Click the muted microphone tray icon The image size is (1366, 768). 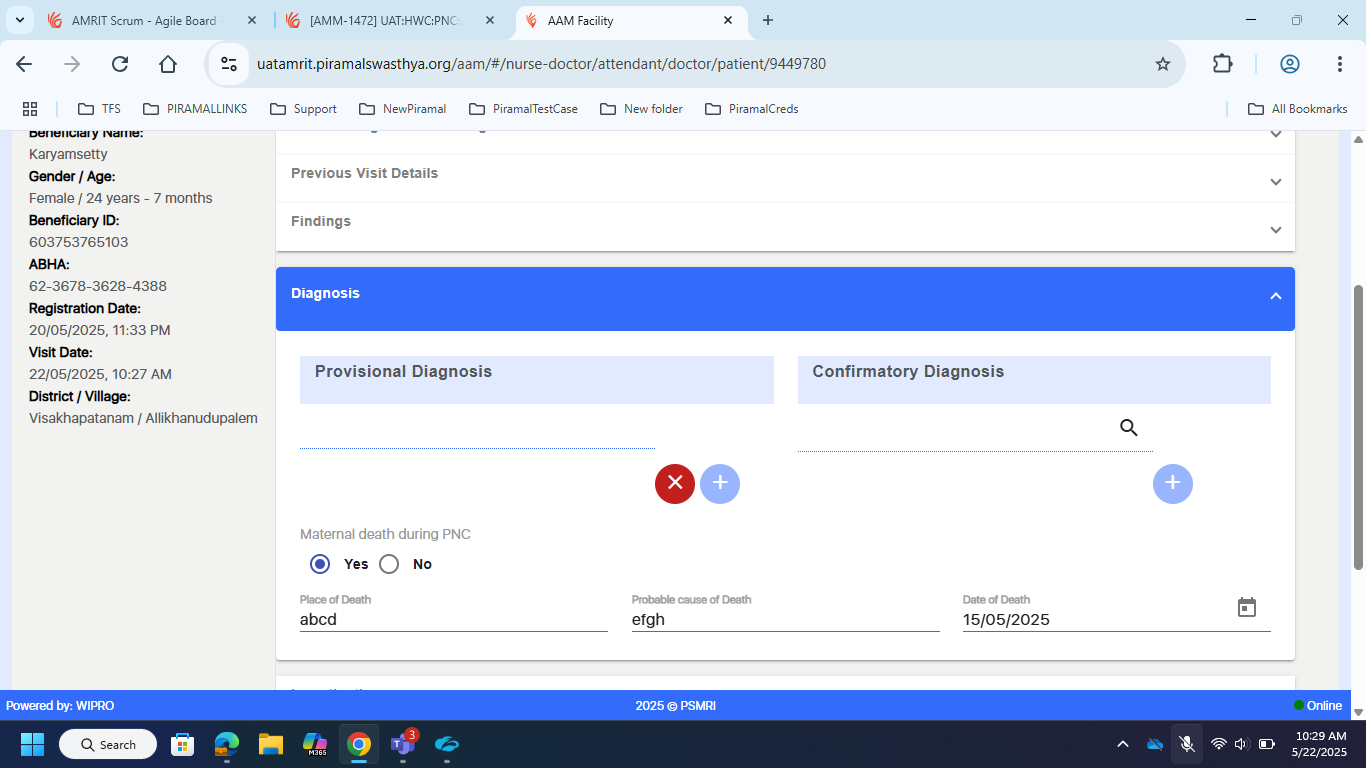click(x=1186, y=744)
